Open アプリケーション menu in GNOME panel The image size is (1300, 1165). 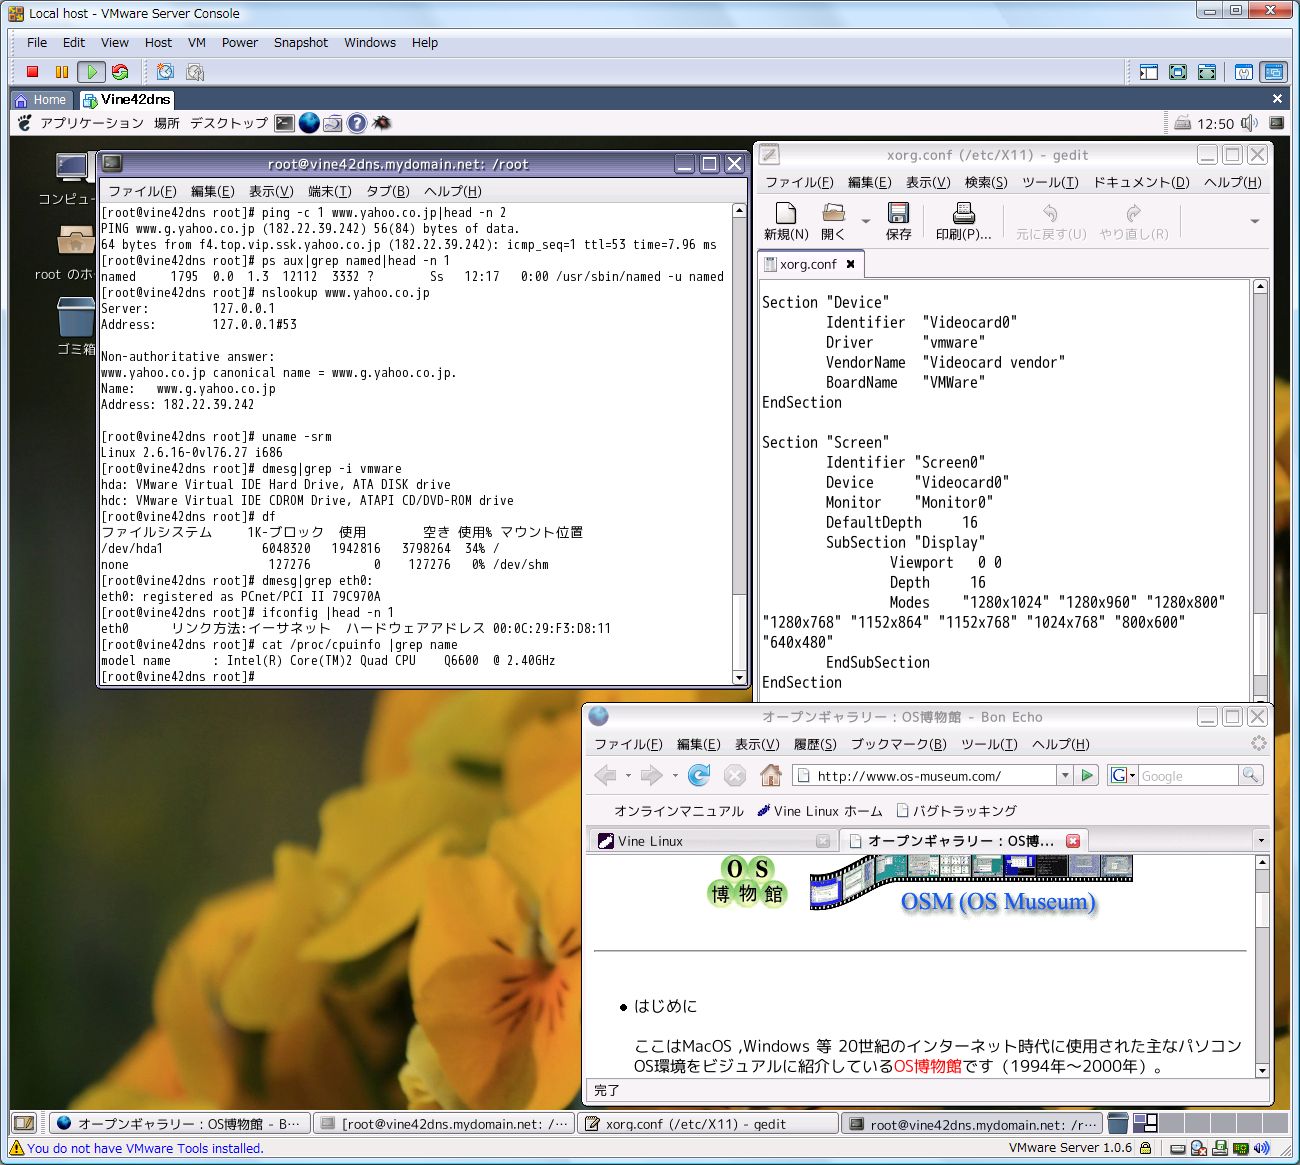91,123
